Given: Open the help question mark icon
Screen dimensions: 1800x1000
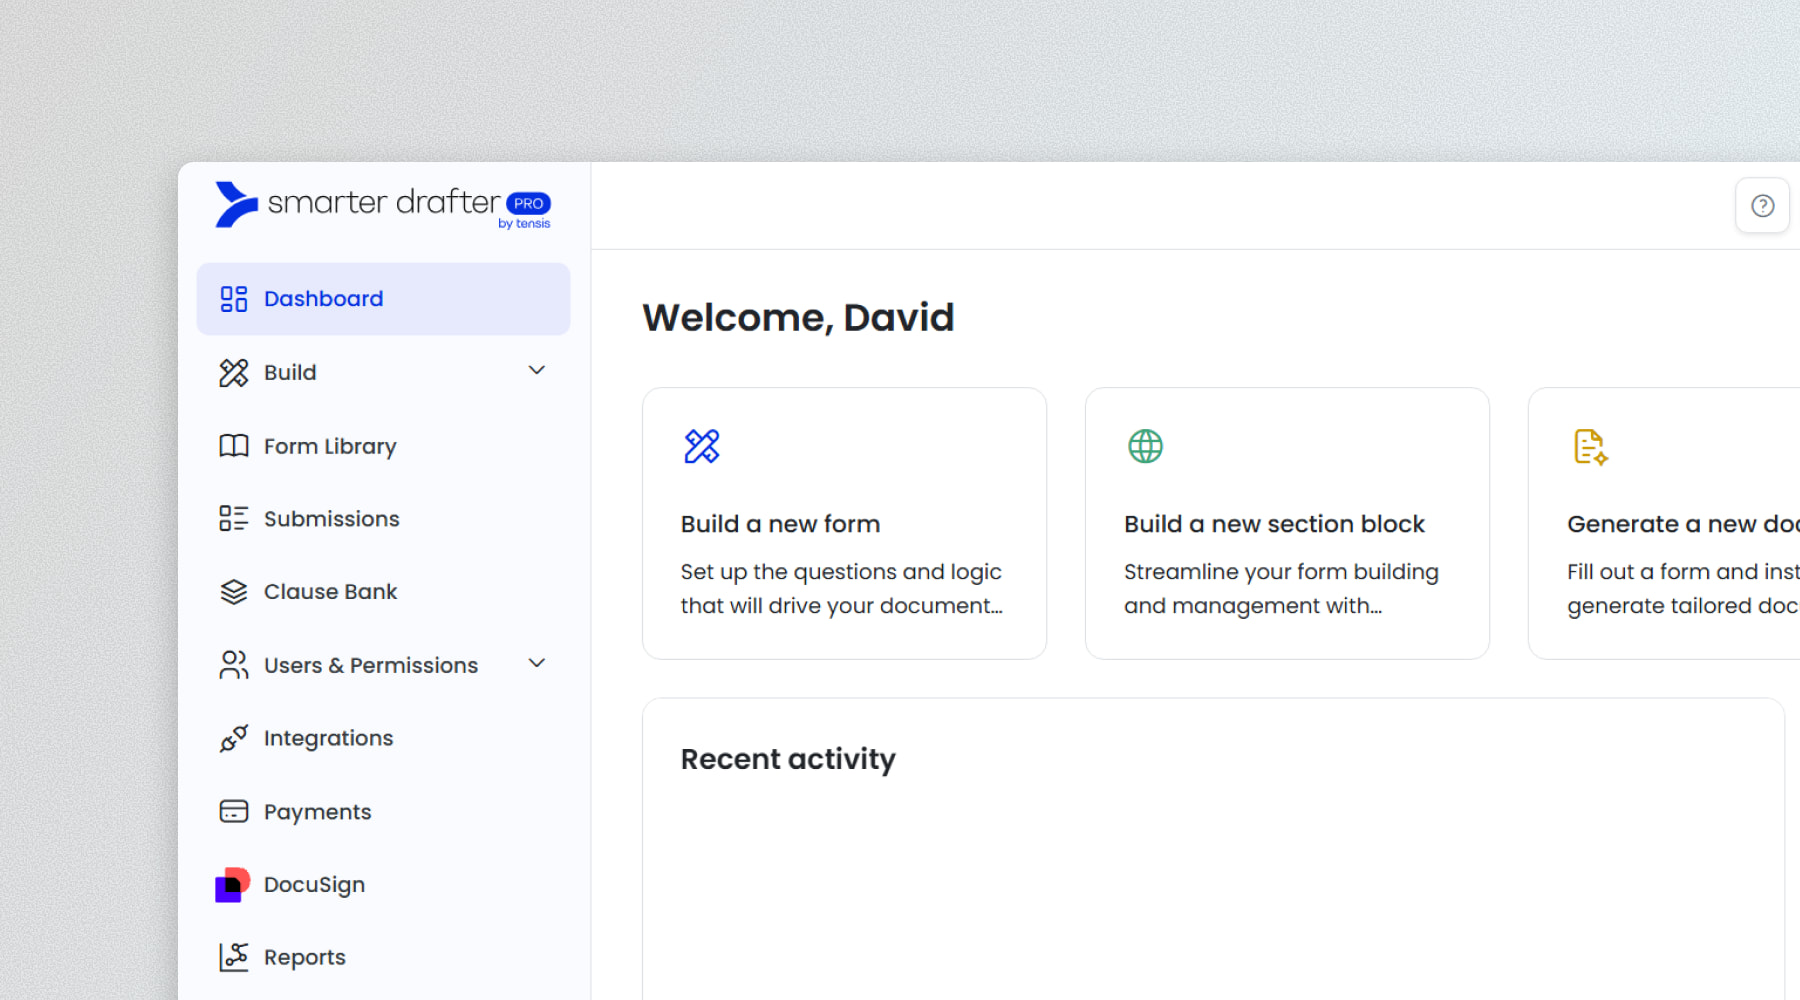Looking at the screenshot, I should point(1762,206).
